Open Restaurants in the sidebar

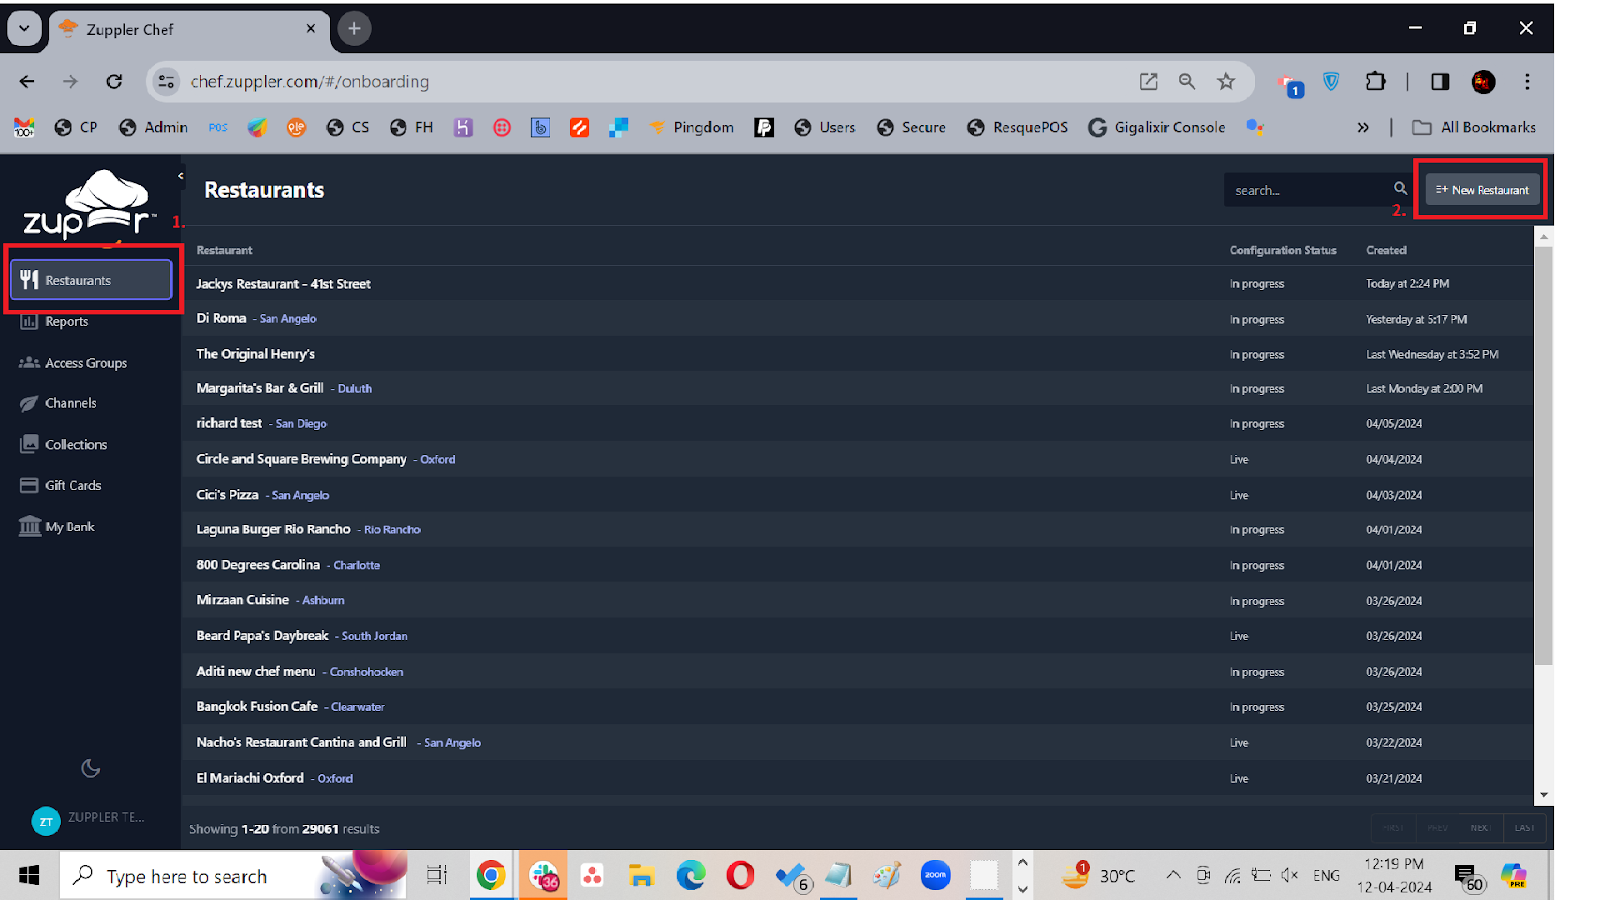pos(91,280)
